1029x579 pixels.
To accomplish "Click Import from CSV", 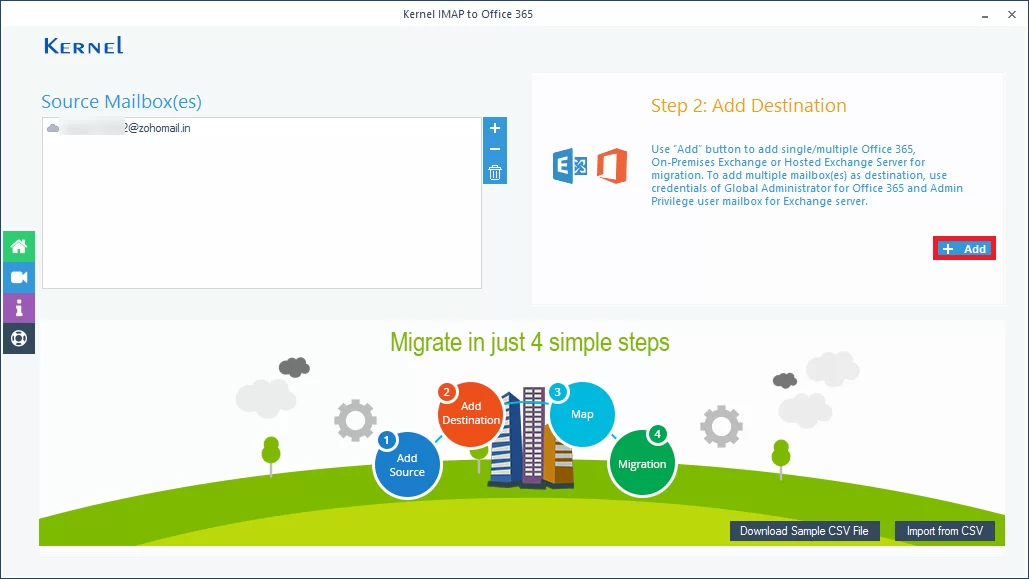I will click(945, 531).
